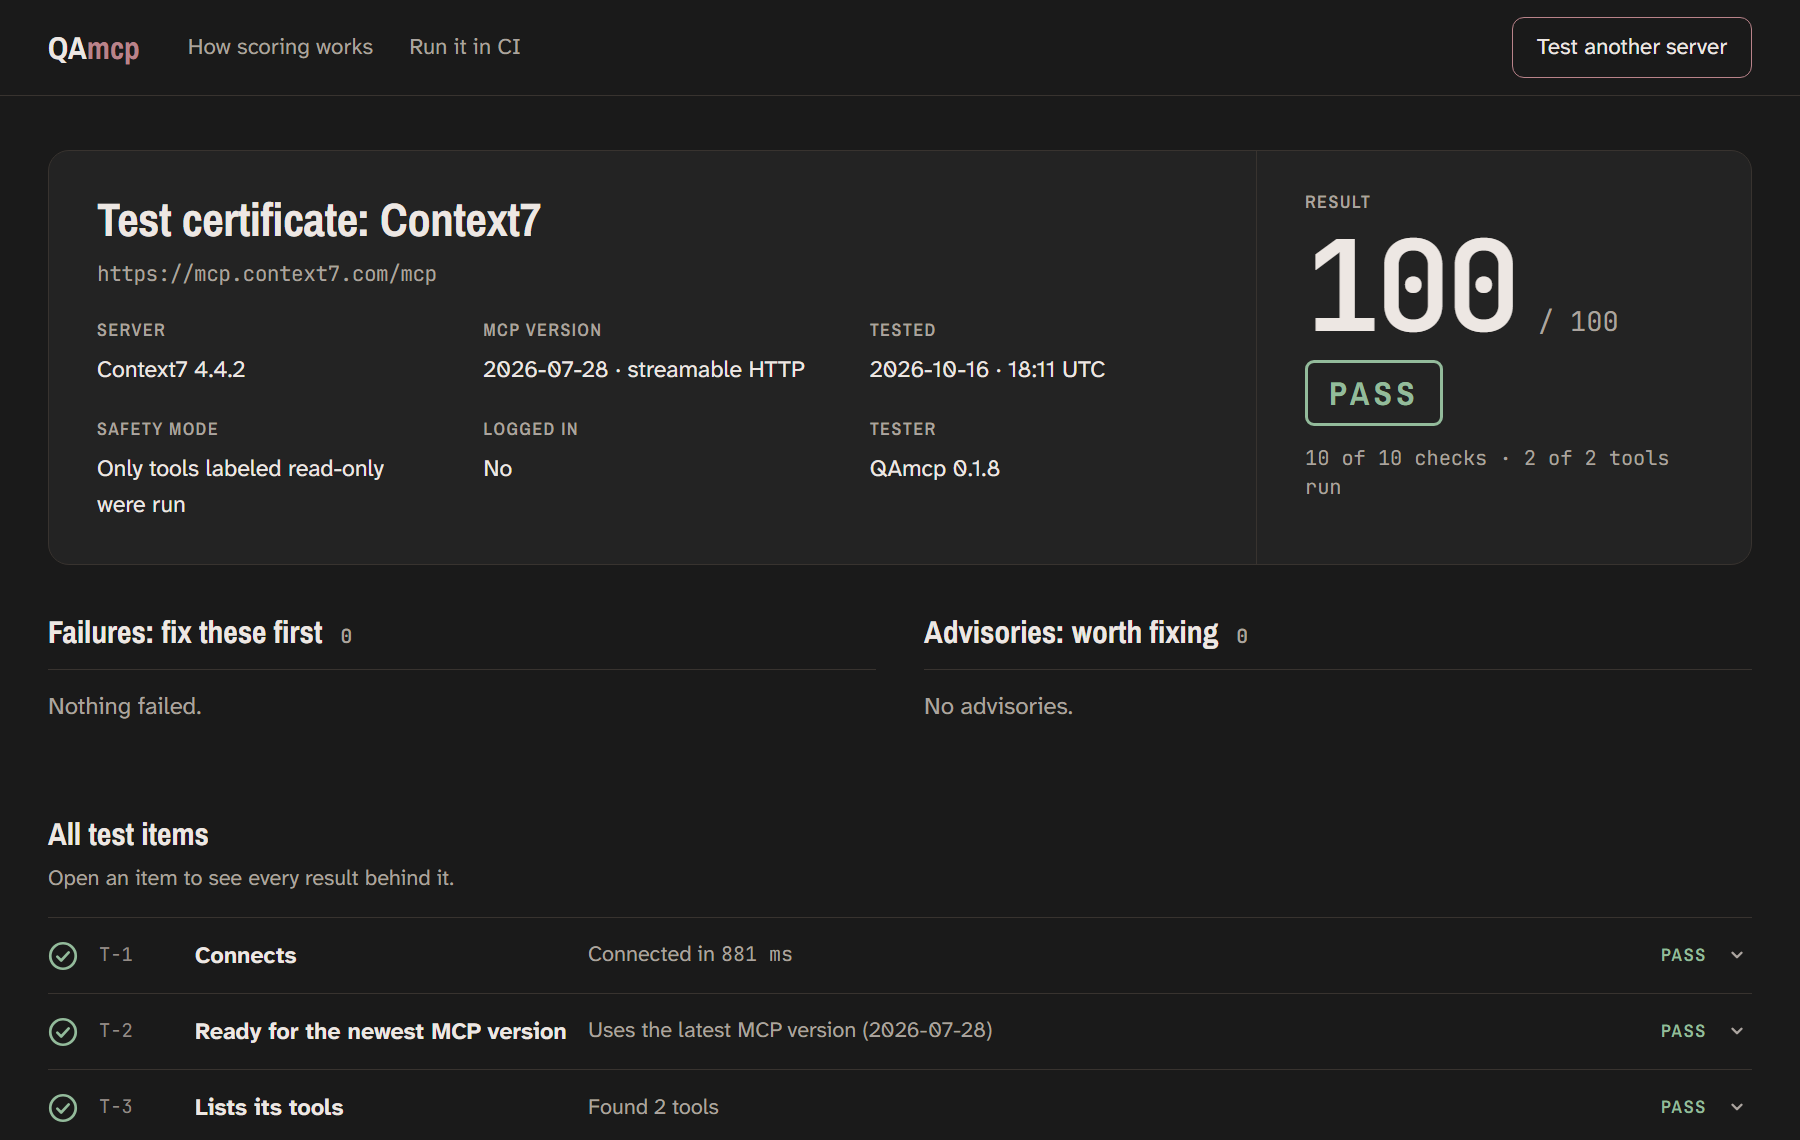Click Ready for the newest MCP version title
Viewport: 1800px width, 1140px height.
(380, 1031)
